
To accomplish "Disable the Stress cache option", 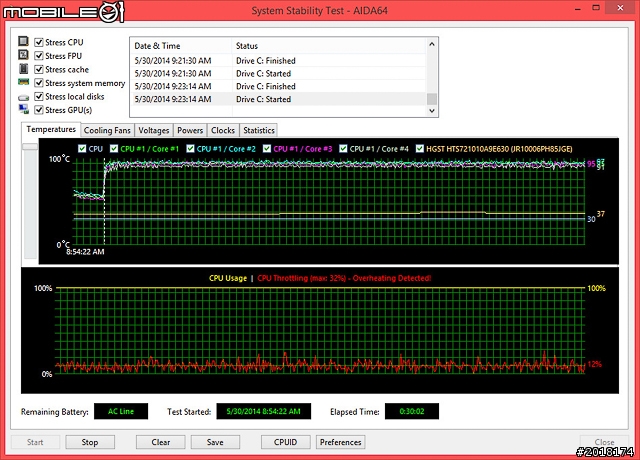I will tap(39, 69).
